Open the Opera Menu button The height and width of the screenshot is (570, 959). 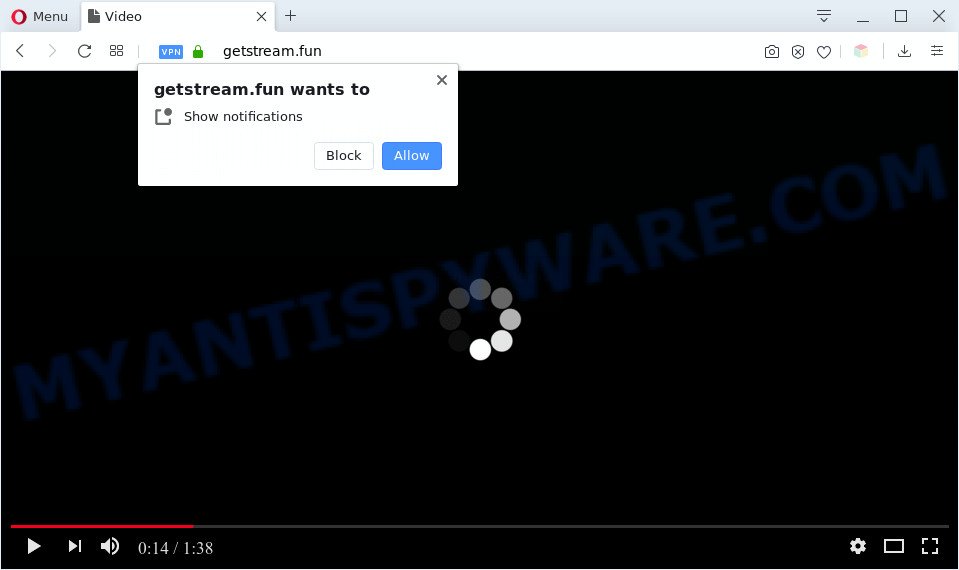(39, 17)
